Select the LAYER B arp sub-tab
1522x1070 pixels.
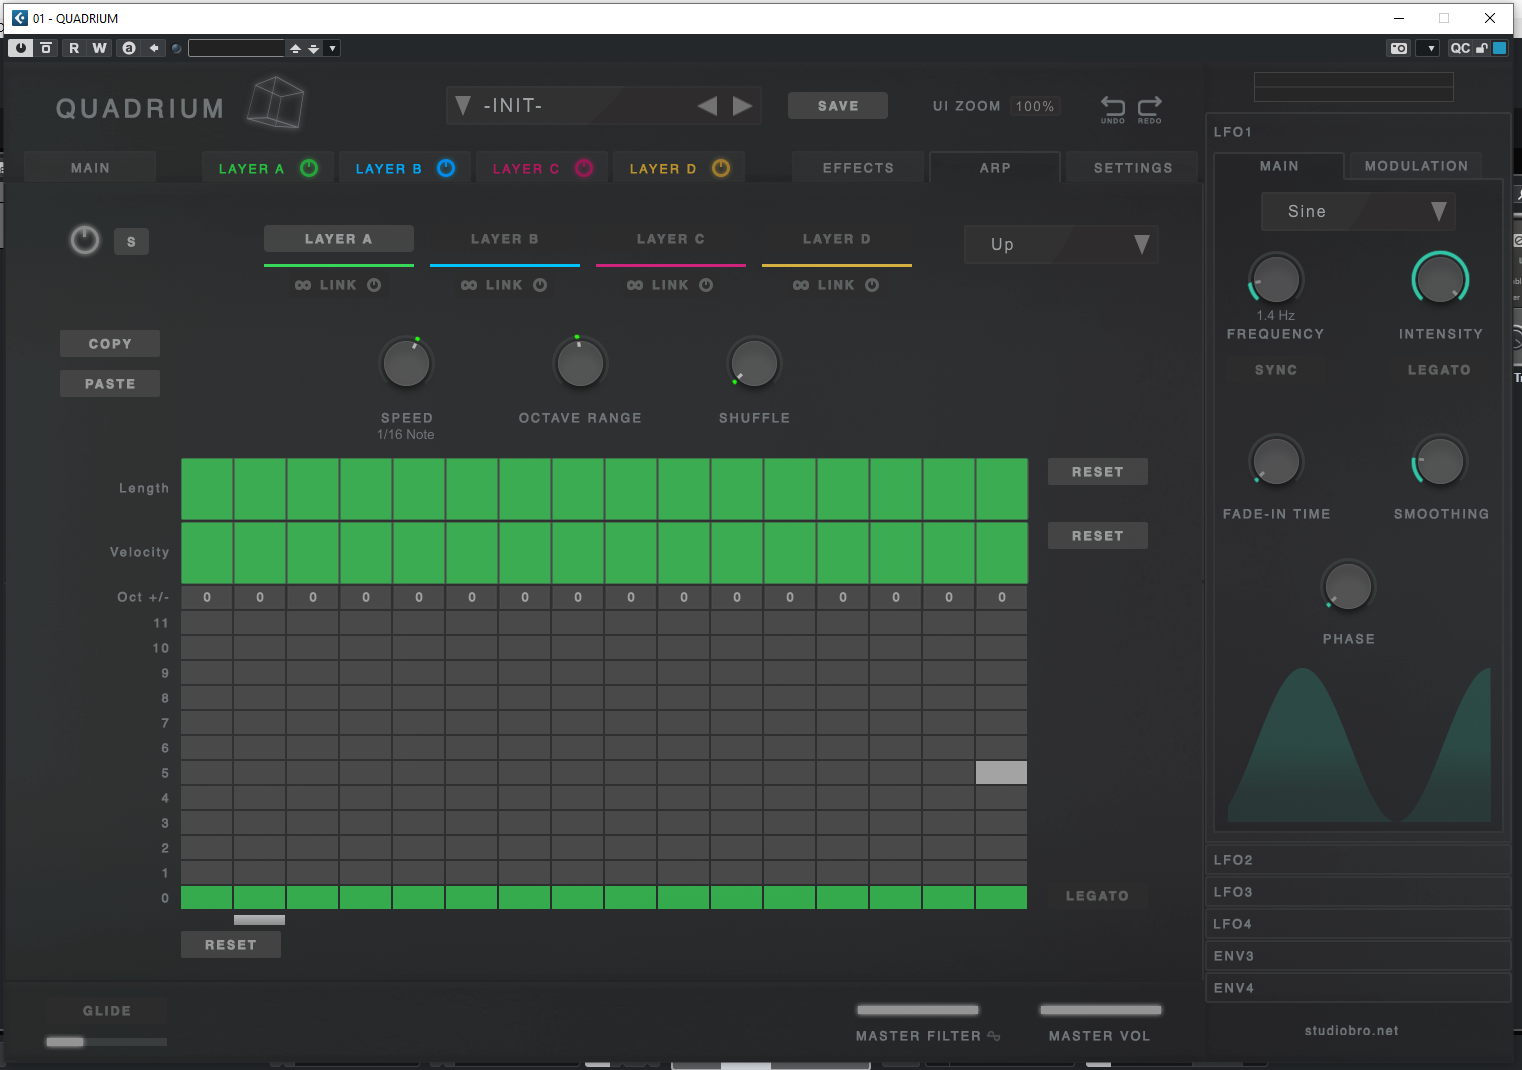[505, 239]
